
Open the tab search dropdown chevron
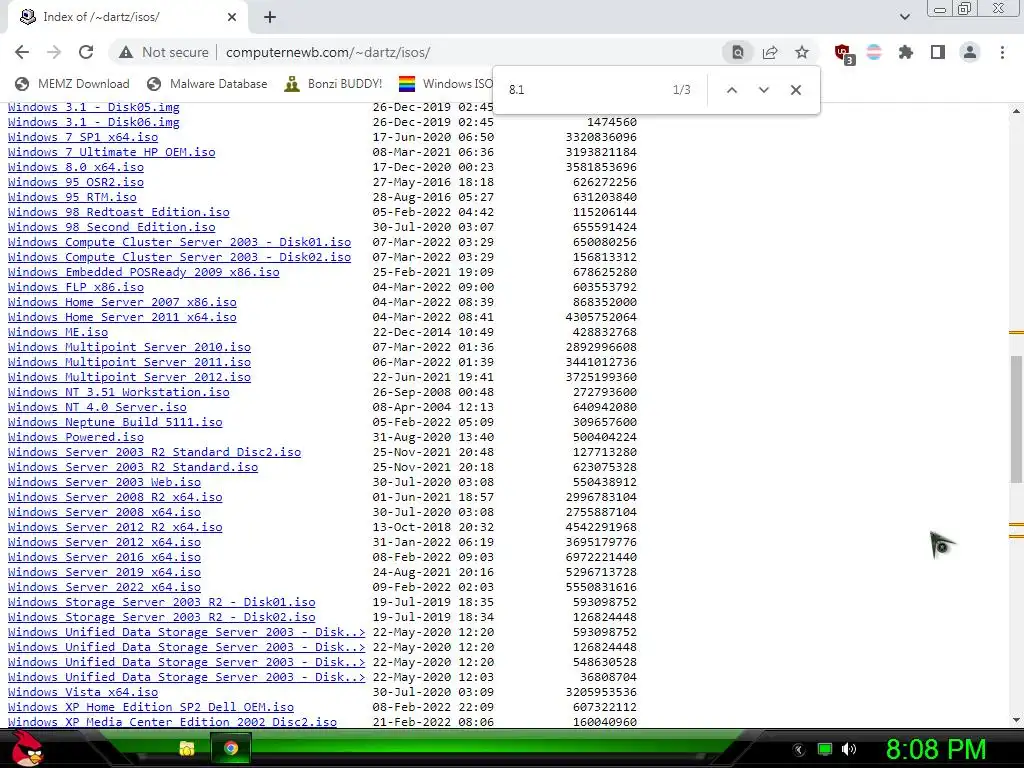(x=904, y=17)
